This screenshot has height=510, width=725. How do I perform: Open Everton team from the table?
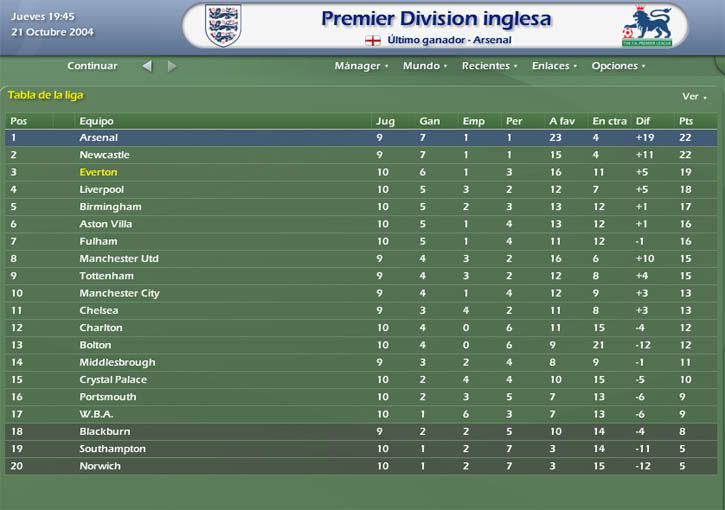pyautogui.click(x=98, y=172)
